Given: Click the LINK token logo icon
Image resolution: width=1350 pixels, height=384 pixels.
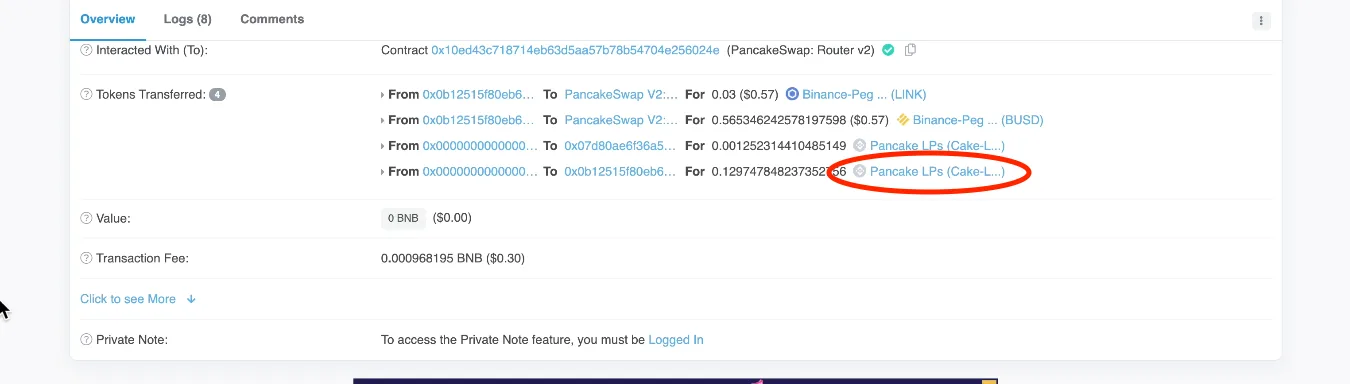Looking at the screenshot, I should 792,94.
